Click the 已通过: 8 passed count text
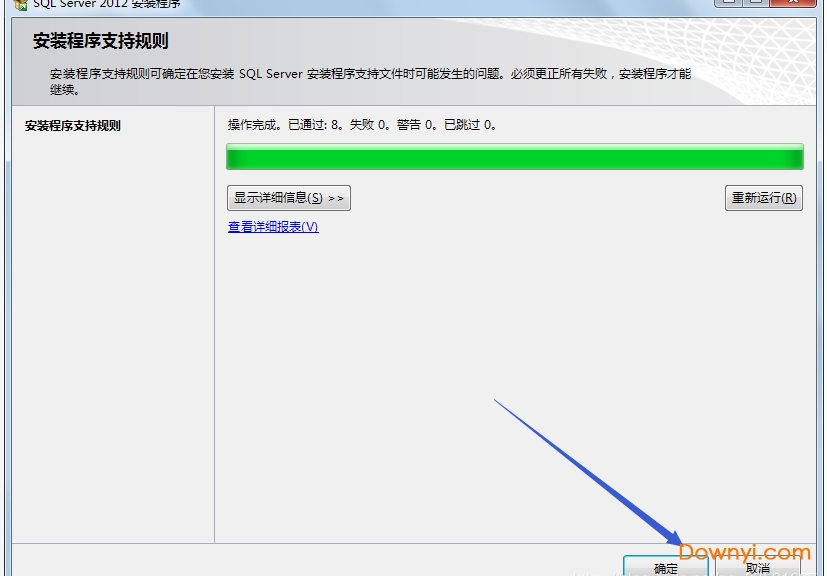The image size is (827, 576). pos(315,125)
